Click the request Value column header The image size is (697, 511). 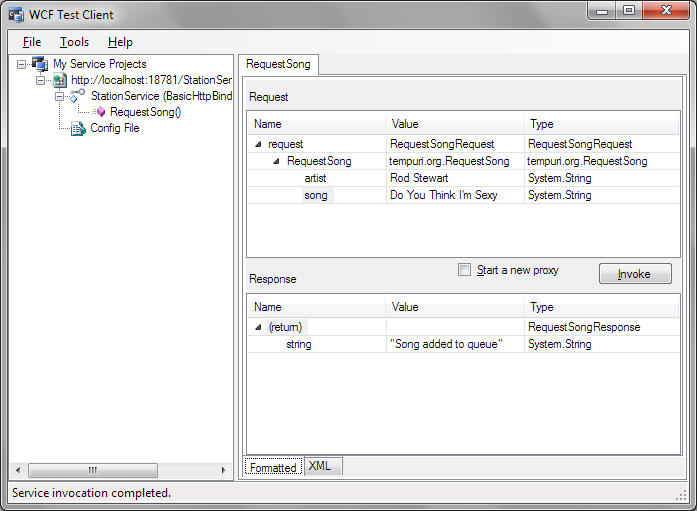(454, 124)
